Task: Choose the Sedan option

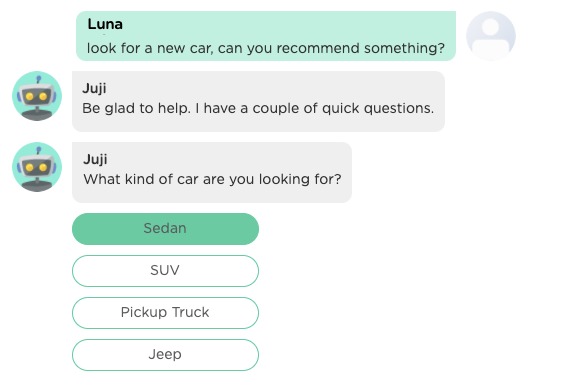Action: click(x=165, y=229)
